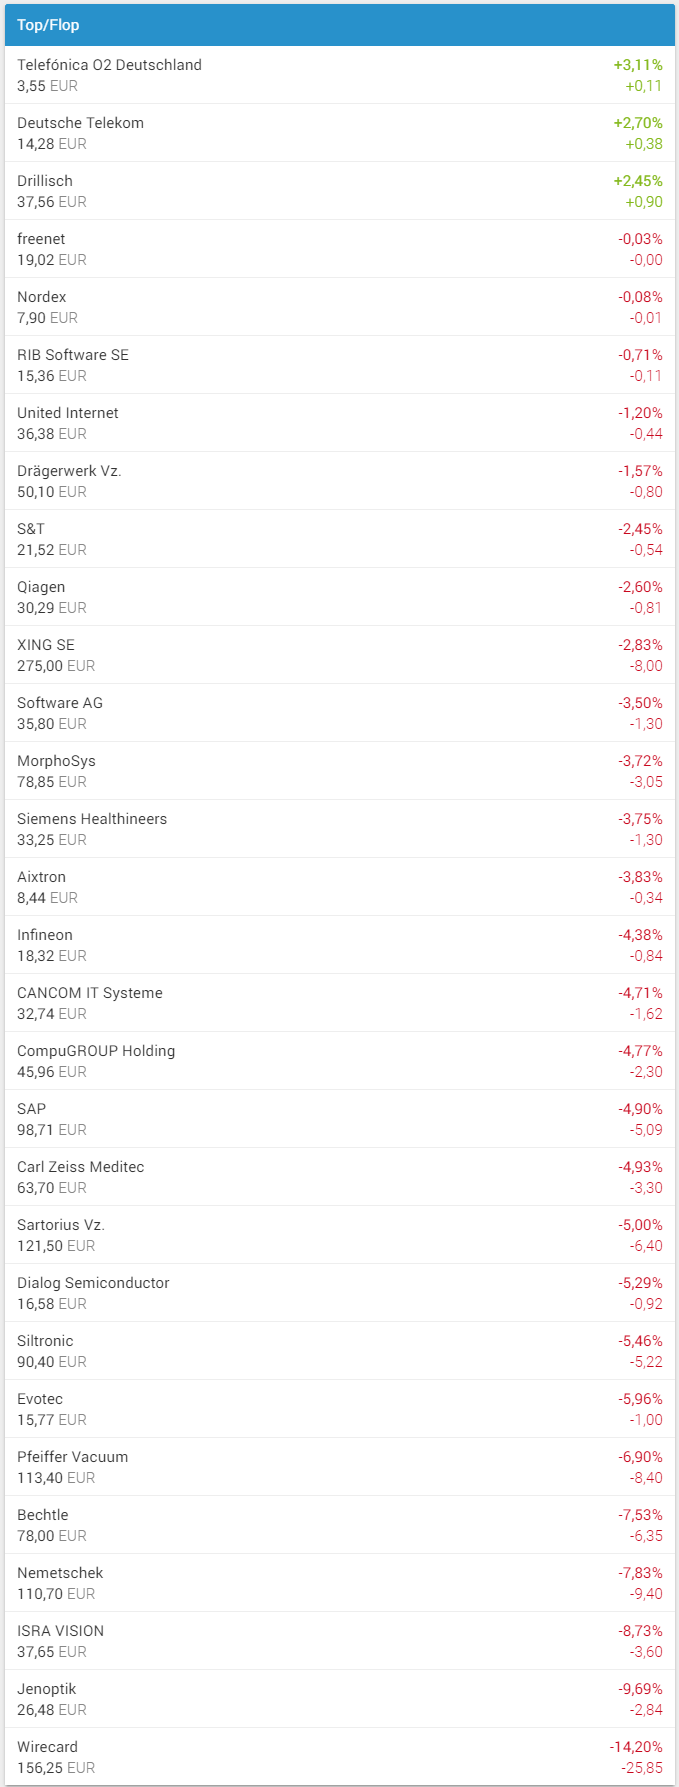The width and height of the screenshot is (679, 1787).
Task: Open Drillisch stock details
Action: tap(45, 181)
